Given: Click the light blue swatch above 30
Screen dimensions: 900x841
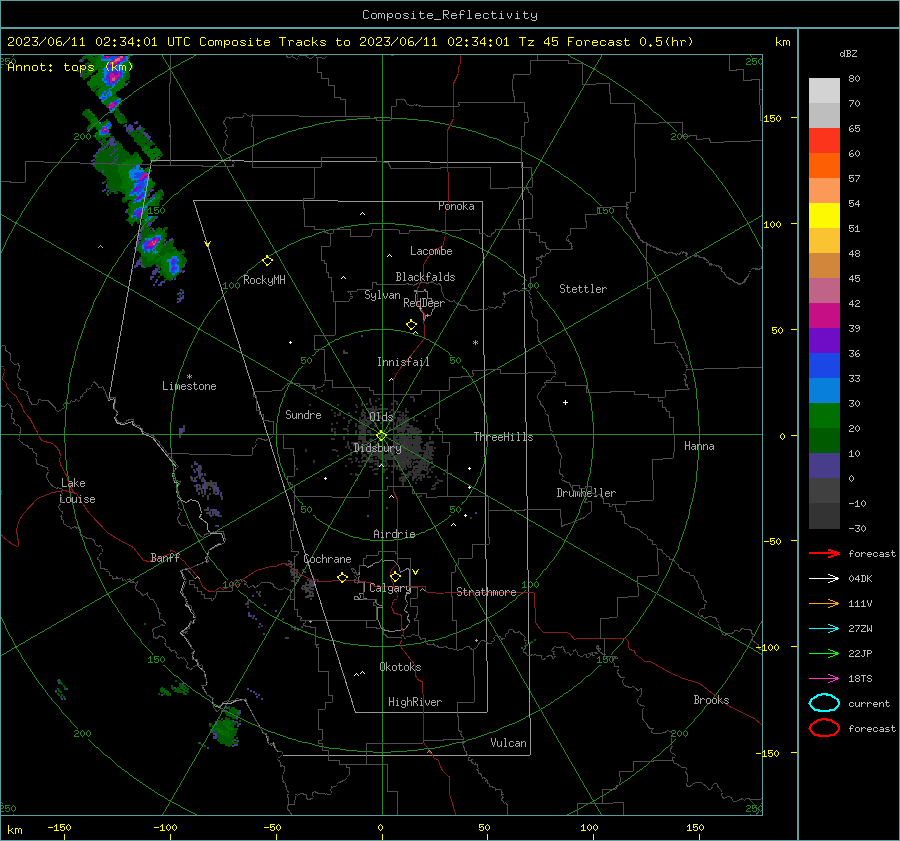Looking at the screenshot, I should point(824,390).
